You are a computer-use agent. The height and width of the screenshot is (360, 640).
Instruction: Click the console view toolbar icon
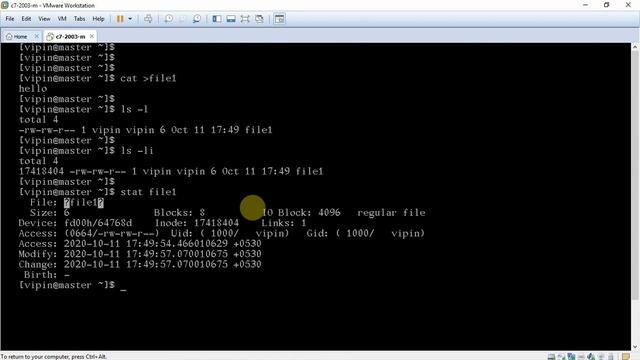click(280, 19)
